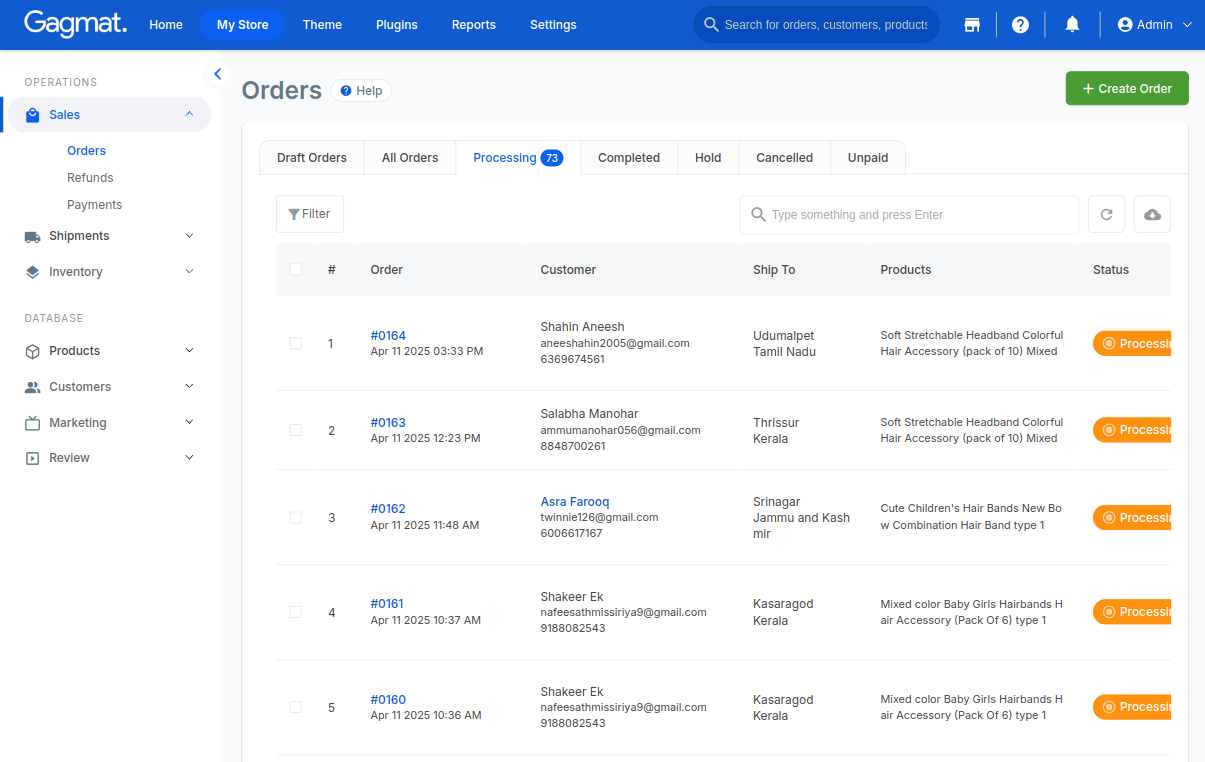Collapse the sidebar with the arrow button

tap(217, 73)
